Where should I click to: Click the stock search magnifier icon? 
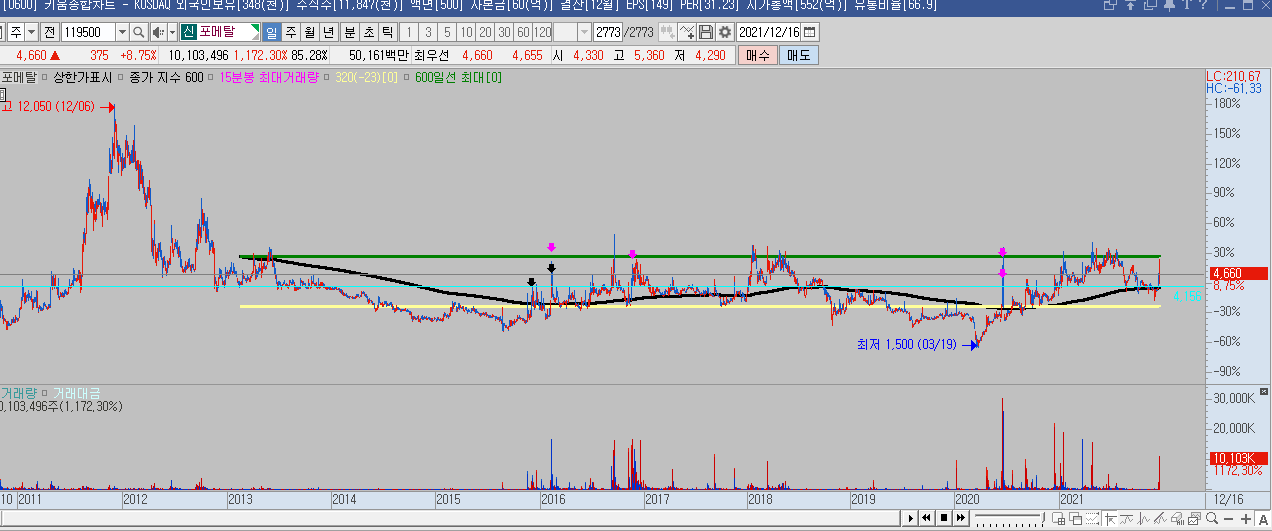point(139,32)
